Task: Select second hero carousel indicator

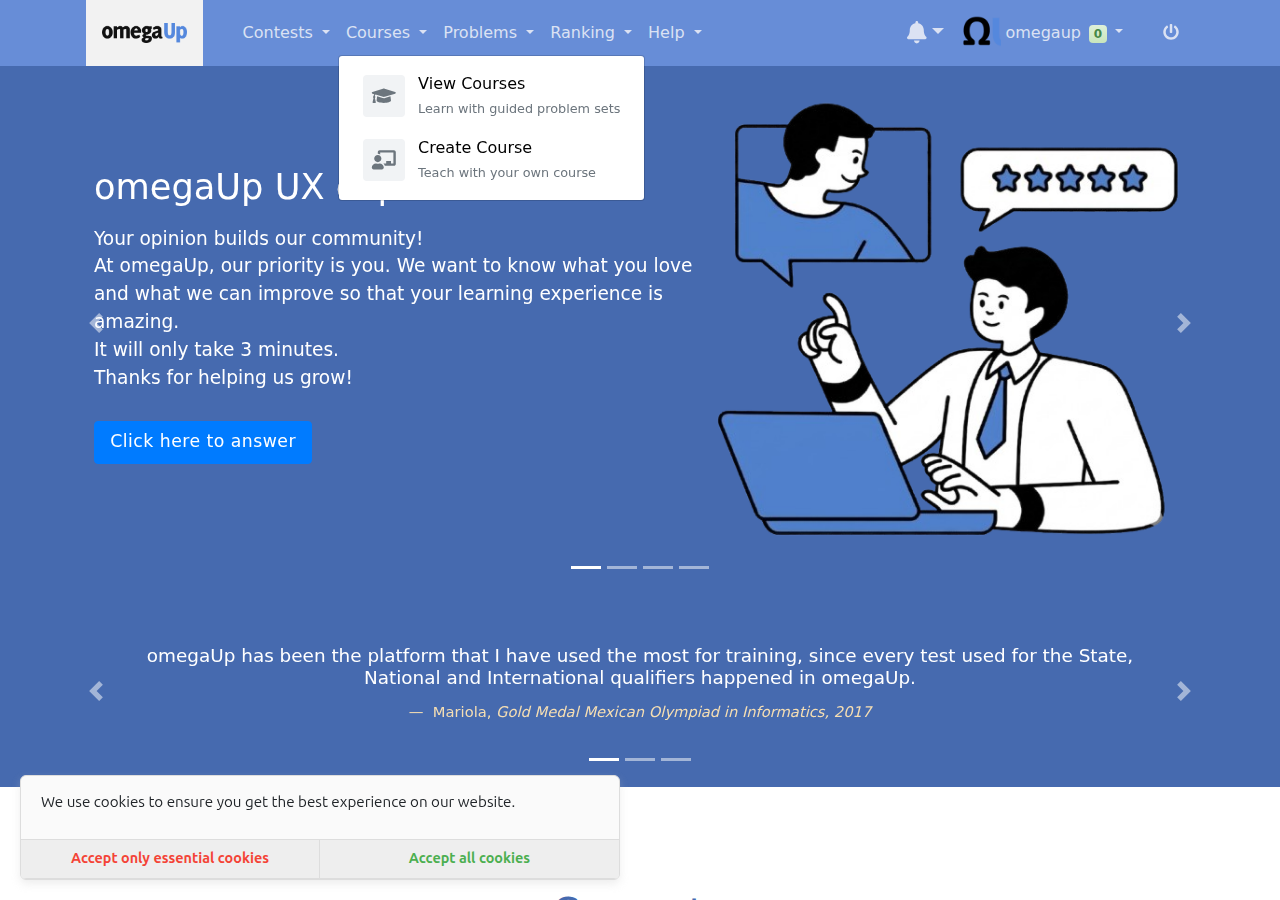Action: click(x=622, y=567)
